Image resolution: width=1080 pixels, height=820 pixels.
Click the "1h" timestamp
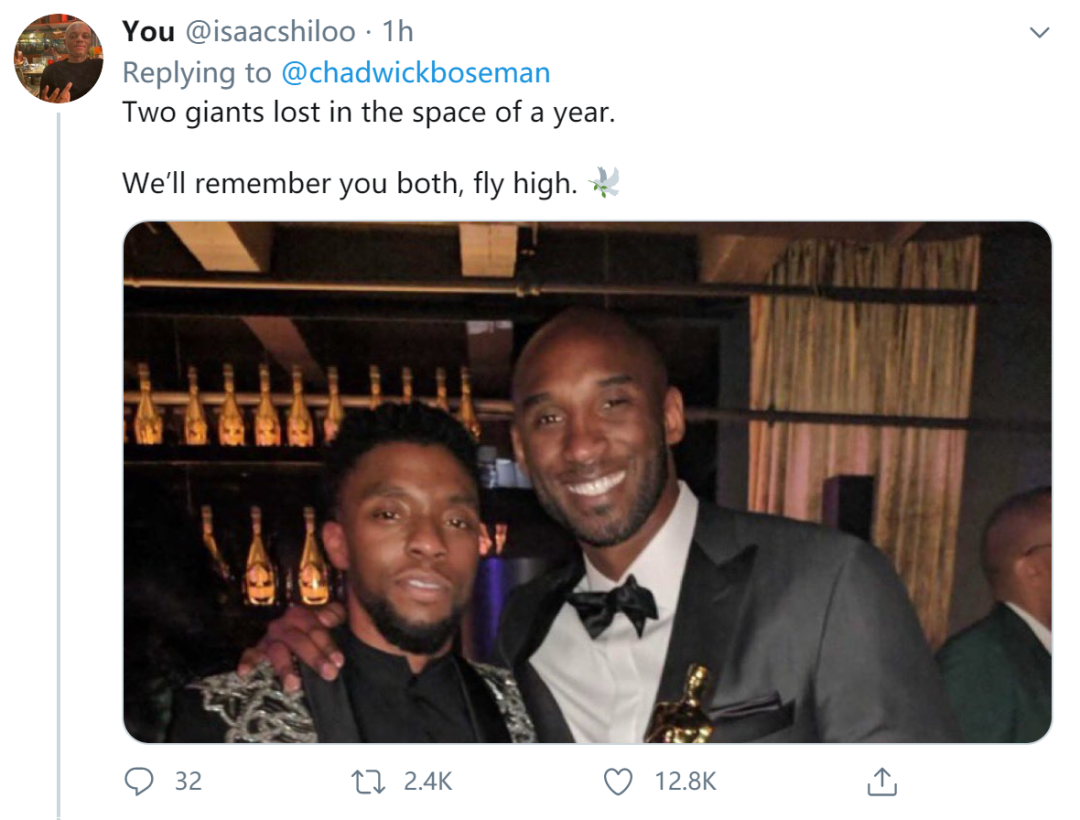tap(397, 32)
